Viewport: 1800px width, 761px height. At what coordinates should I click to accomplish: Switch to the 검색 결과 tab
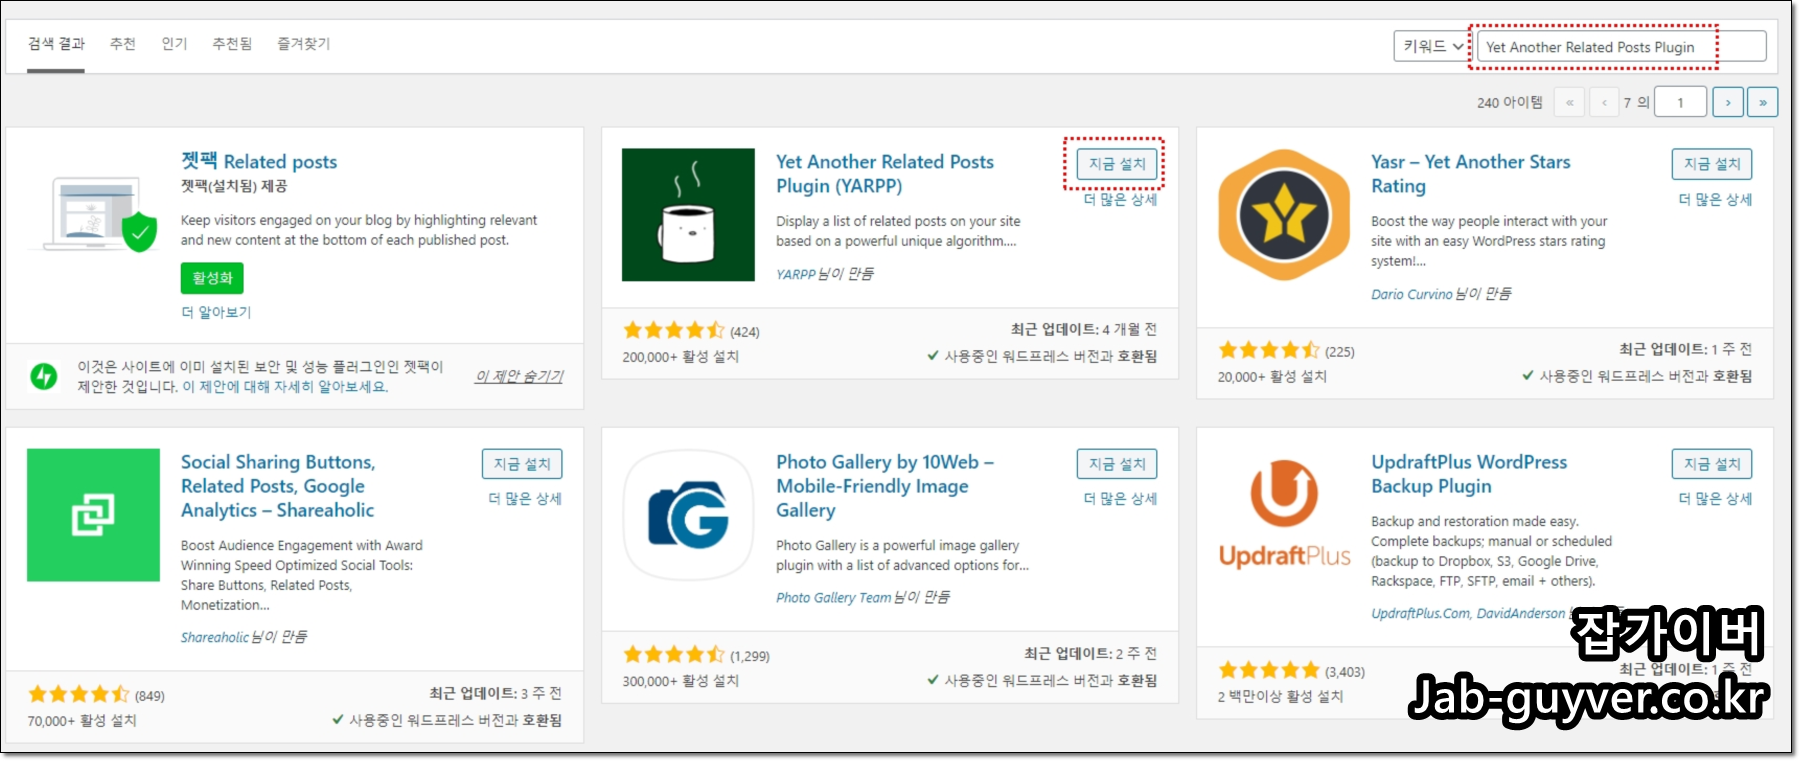(x=56, y=44)
